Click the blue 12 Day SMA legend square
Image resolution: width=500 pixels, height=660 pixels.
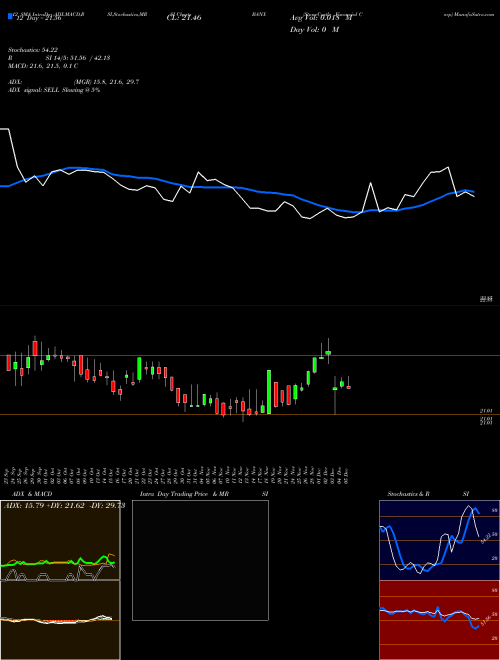11,17
